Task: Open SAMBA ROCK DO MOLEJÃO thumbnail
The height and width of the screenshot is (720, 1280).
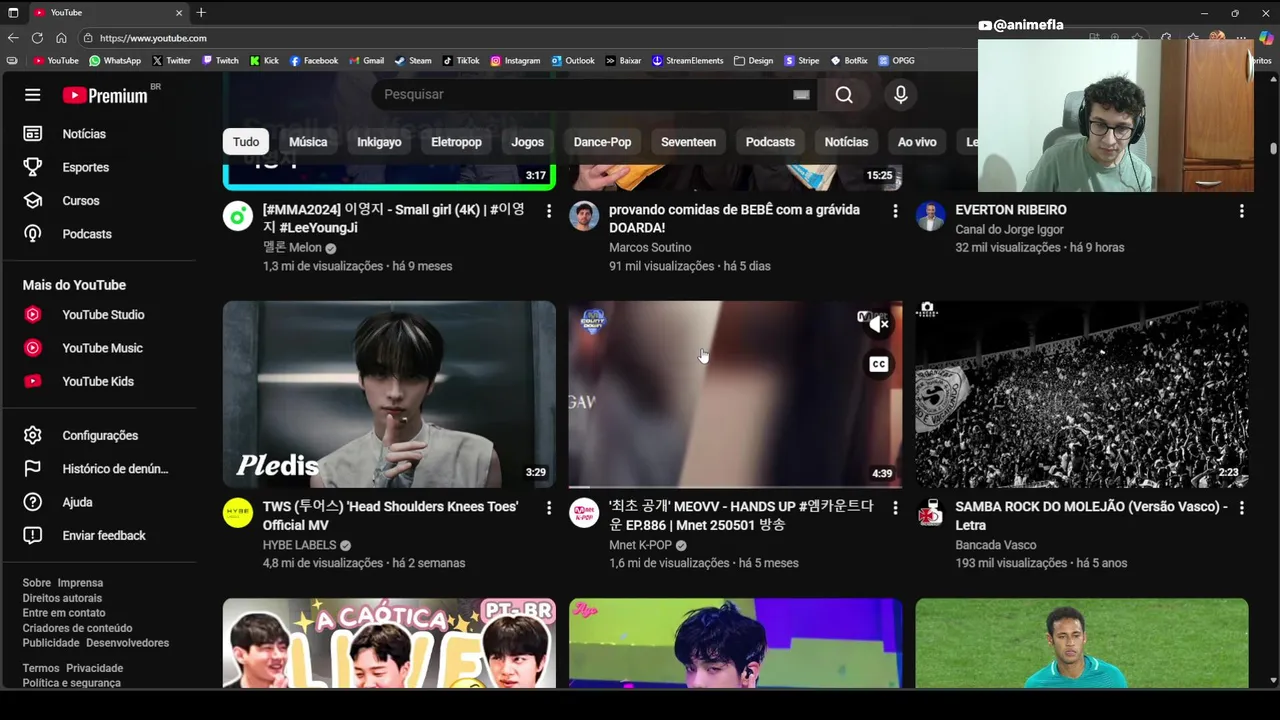Action: pyautogui.click(x=1081, y=394)
